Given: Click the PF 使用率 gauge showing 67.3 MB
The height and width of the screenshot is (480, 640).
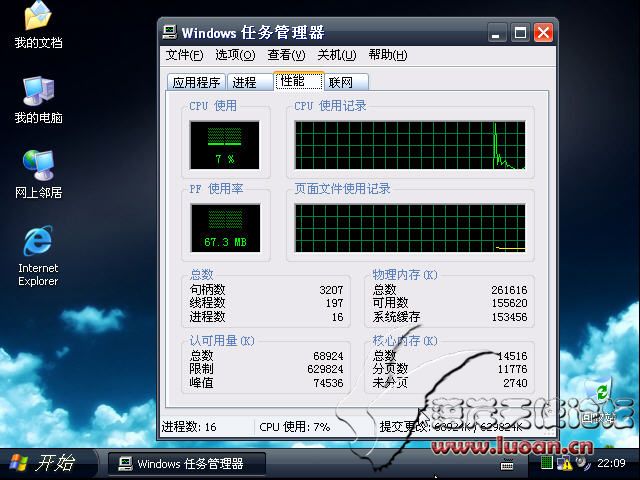Looking at the screenshot, I should coord(225,228).
